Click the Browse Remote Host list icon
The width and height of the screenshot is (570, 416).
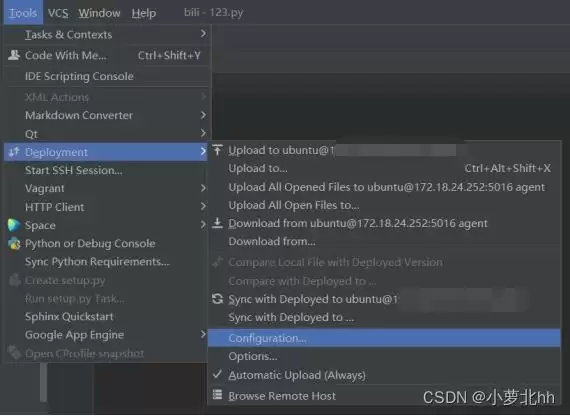pos(217,395)
